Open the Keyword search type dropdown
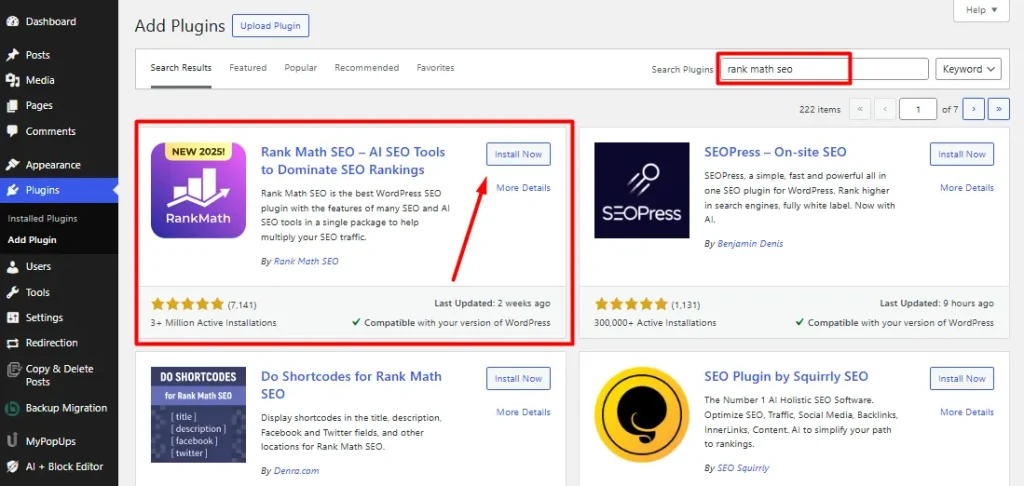The height and width of the screenshot is (486, 1024). [x=968, y=69]
